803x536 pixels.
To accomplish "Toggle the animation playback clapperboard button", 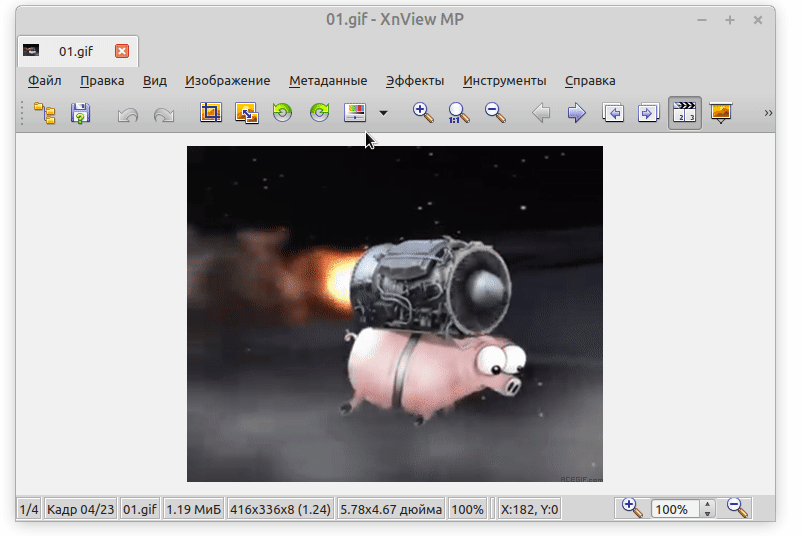I will coord(685,113).
